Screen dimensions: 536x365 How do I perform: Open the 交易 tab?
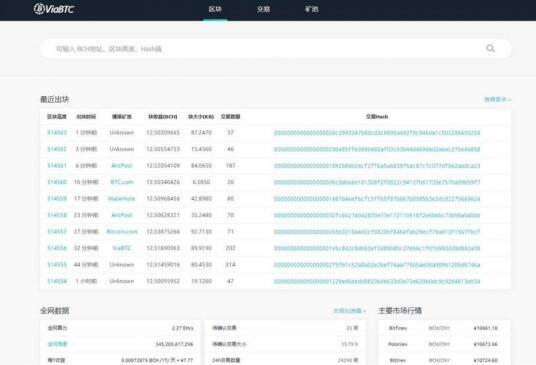263,9
